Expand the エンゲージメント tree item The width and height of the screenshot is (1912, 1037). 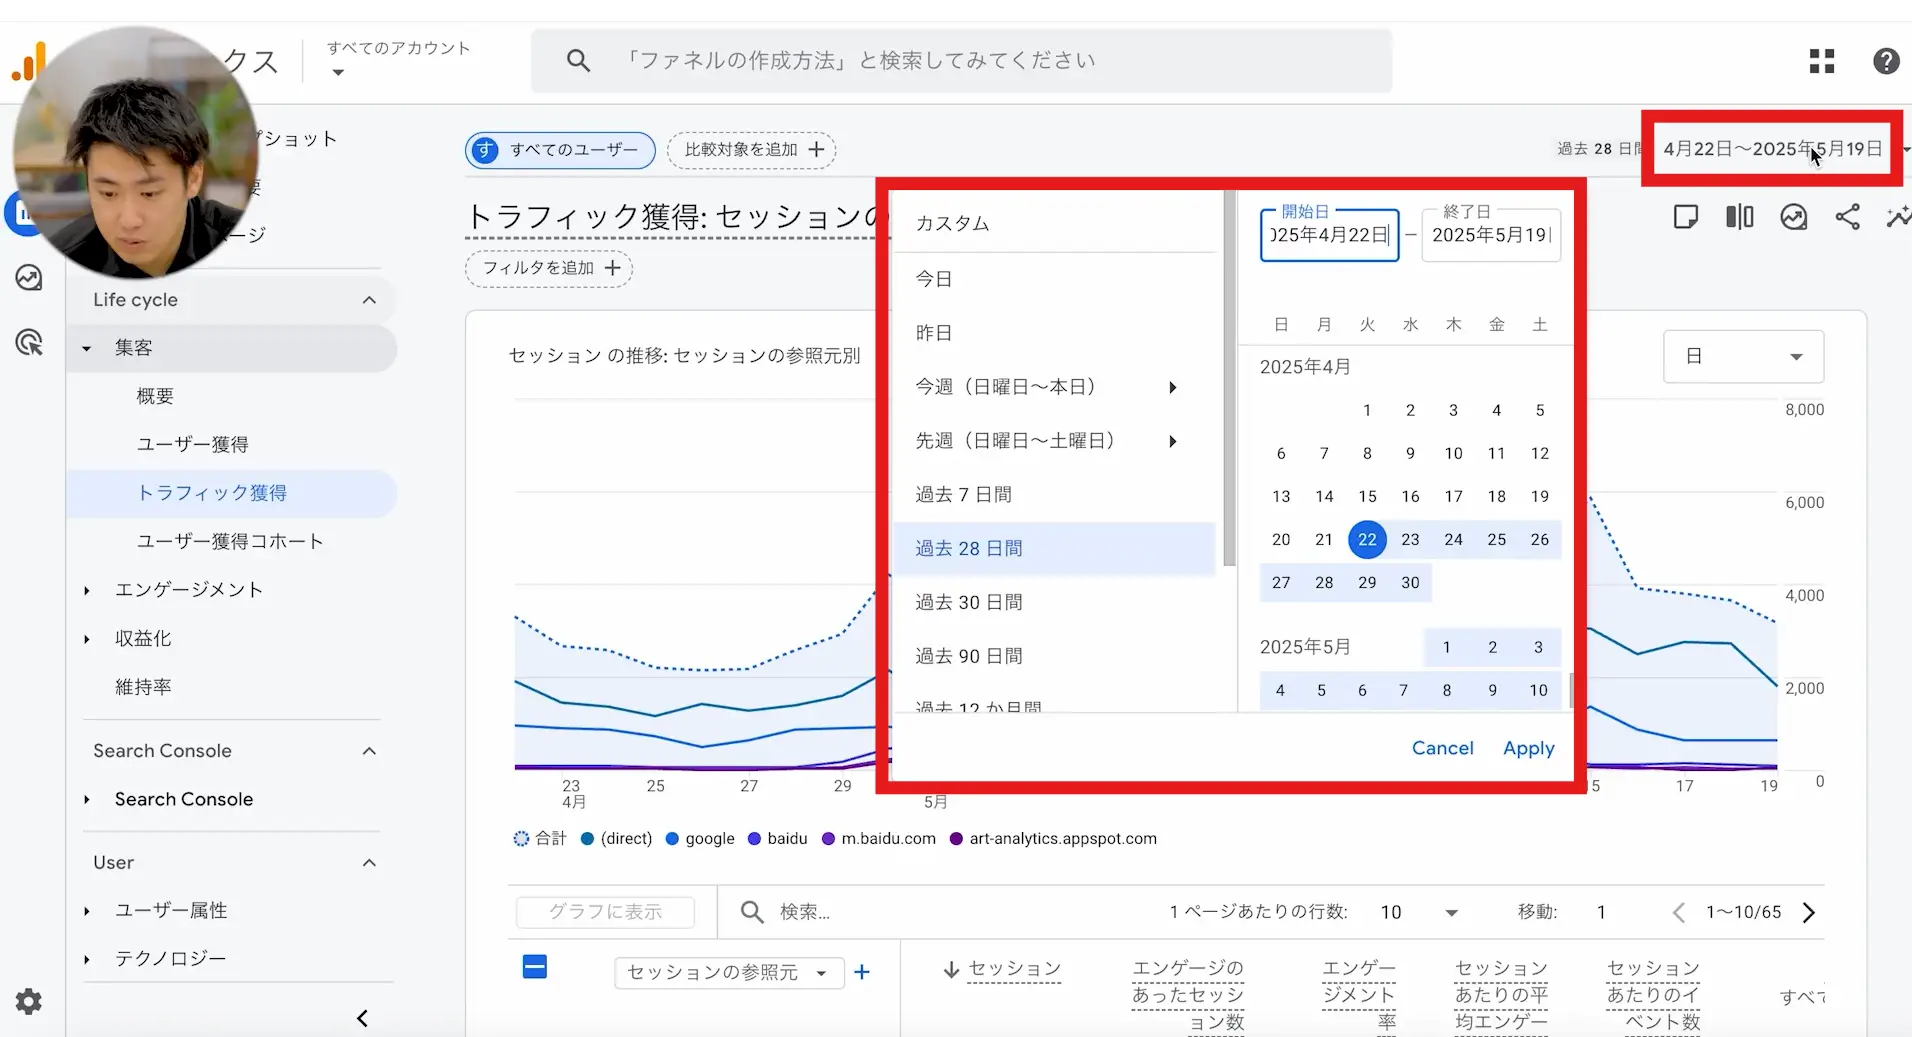87,590
